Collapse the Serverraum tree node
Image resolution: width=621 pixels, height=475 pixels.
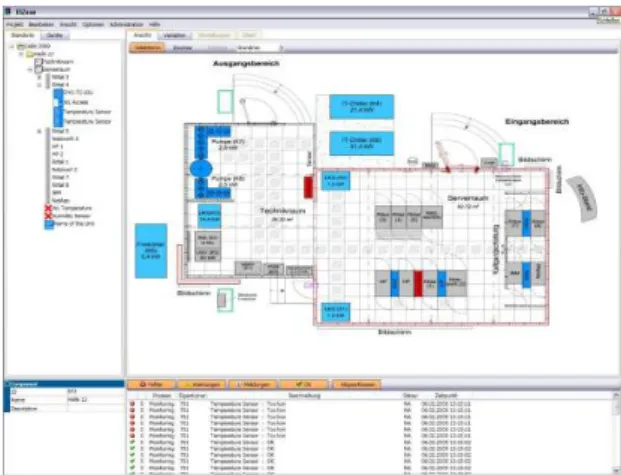click(30, 69)
